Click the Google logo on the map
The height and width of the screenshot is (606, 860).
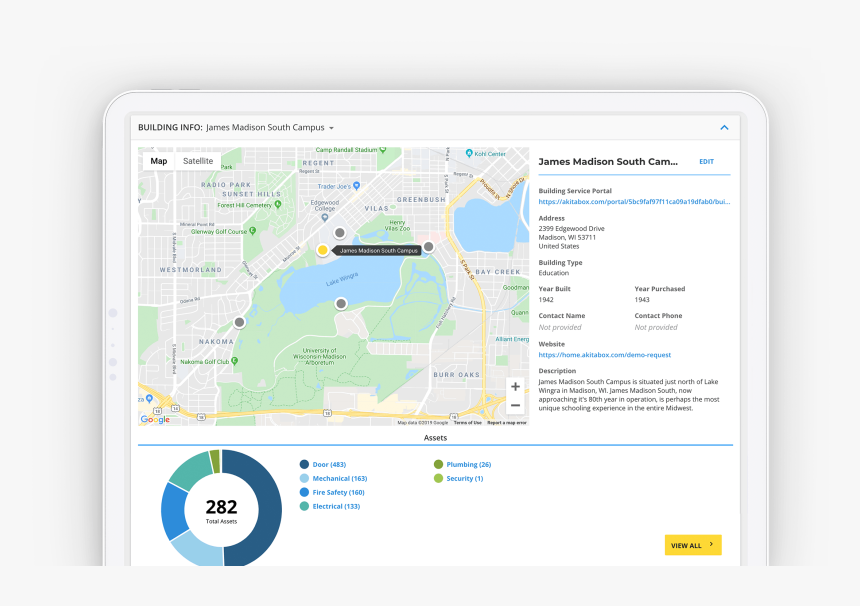[155, 420]
